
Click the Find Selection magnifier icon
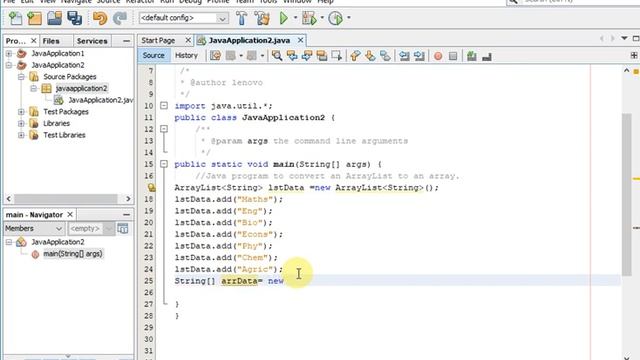pos(277,56)
